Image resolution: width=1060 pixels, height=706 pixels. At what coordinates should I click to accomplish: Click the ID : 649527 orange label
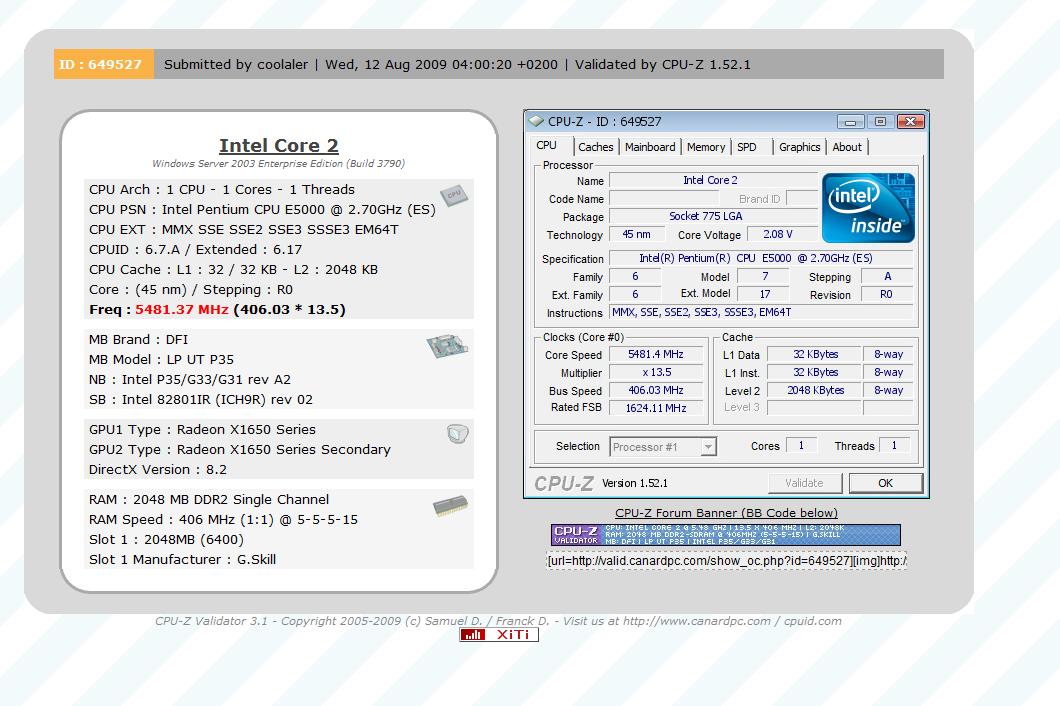[103, 64]
